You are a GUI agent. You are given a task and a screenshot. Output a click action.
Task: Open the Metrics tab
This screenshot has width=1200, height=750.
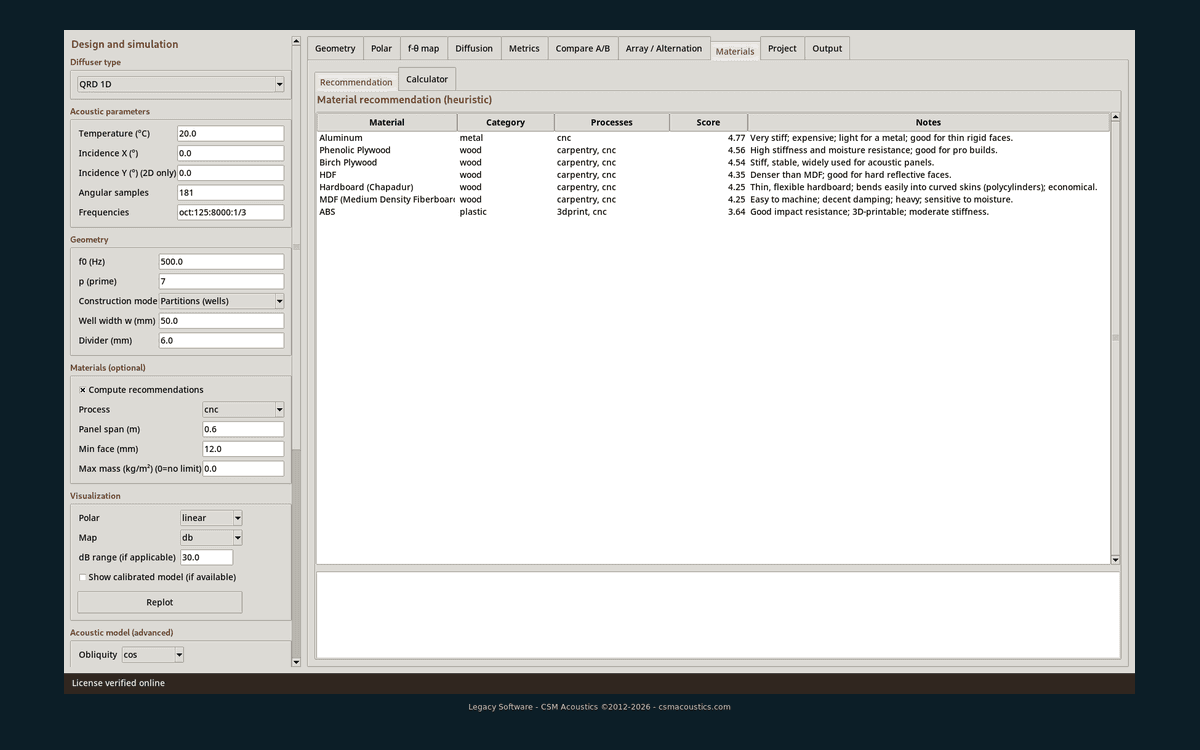pyautogui.click(x=524, y=48)
